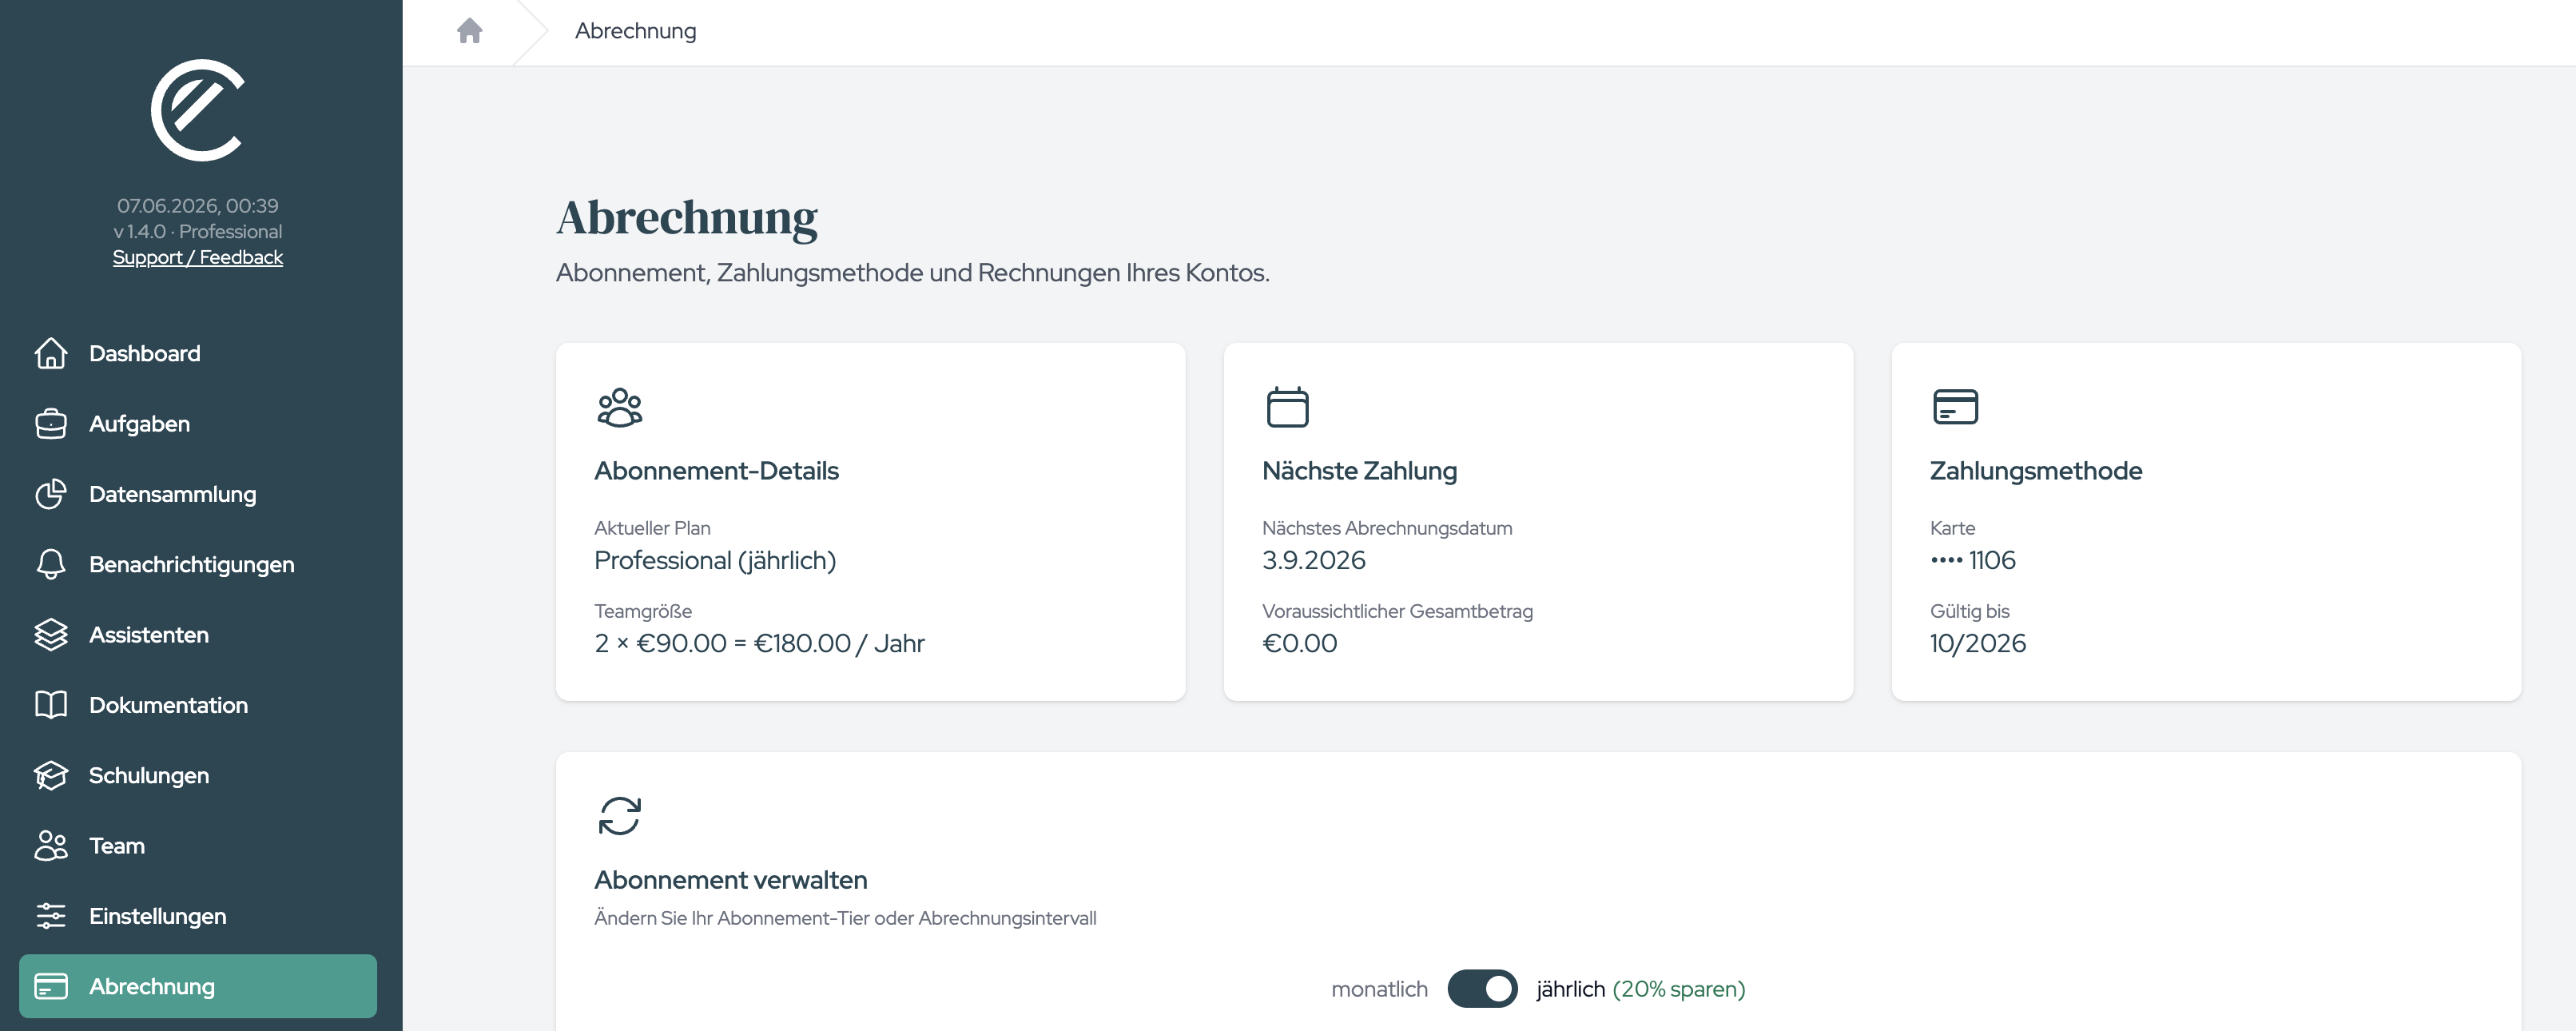Click the Einstellungen sliders icon
This screenshot has height=1031, width=2576.
pyautogui.click(x=51, y=916)
